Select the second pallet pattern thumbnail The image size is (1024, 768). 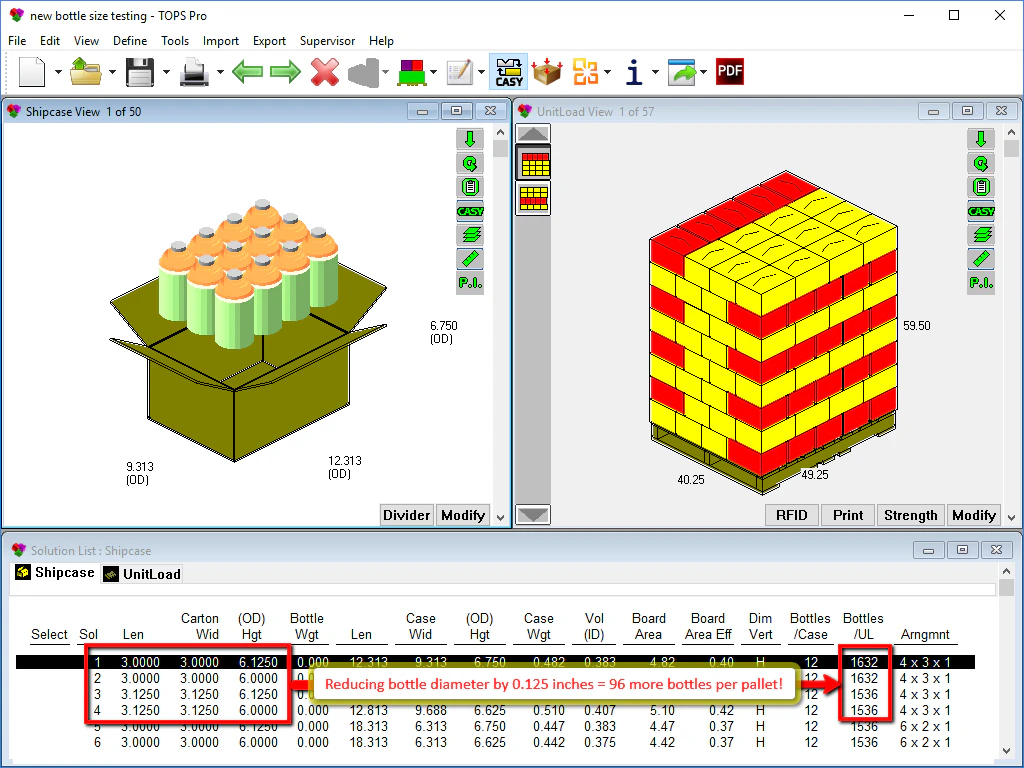pos(533,197)
